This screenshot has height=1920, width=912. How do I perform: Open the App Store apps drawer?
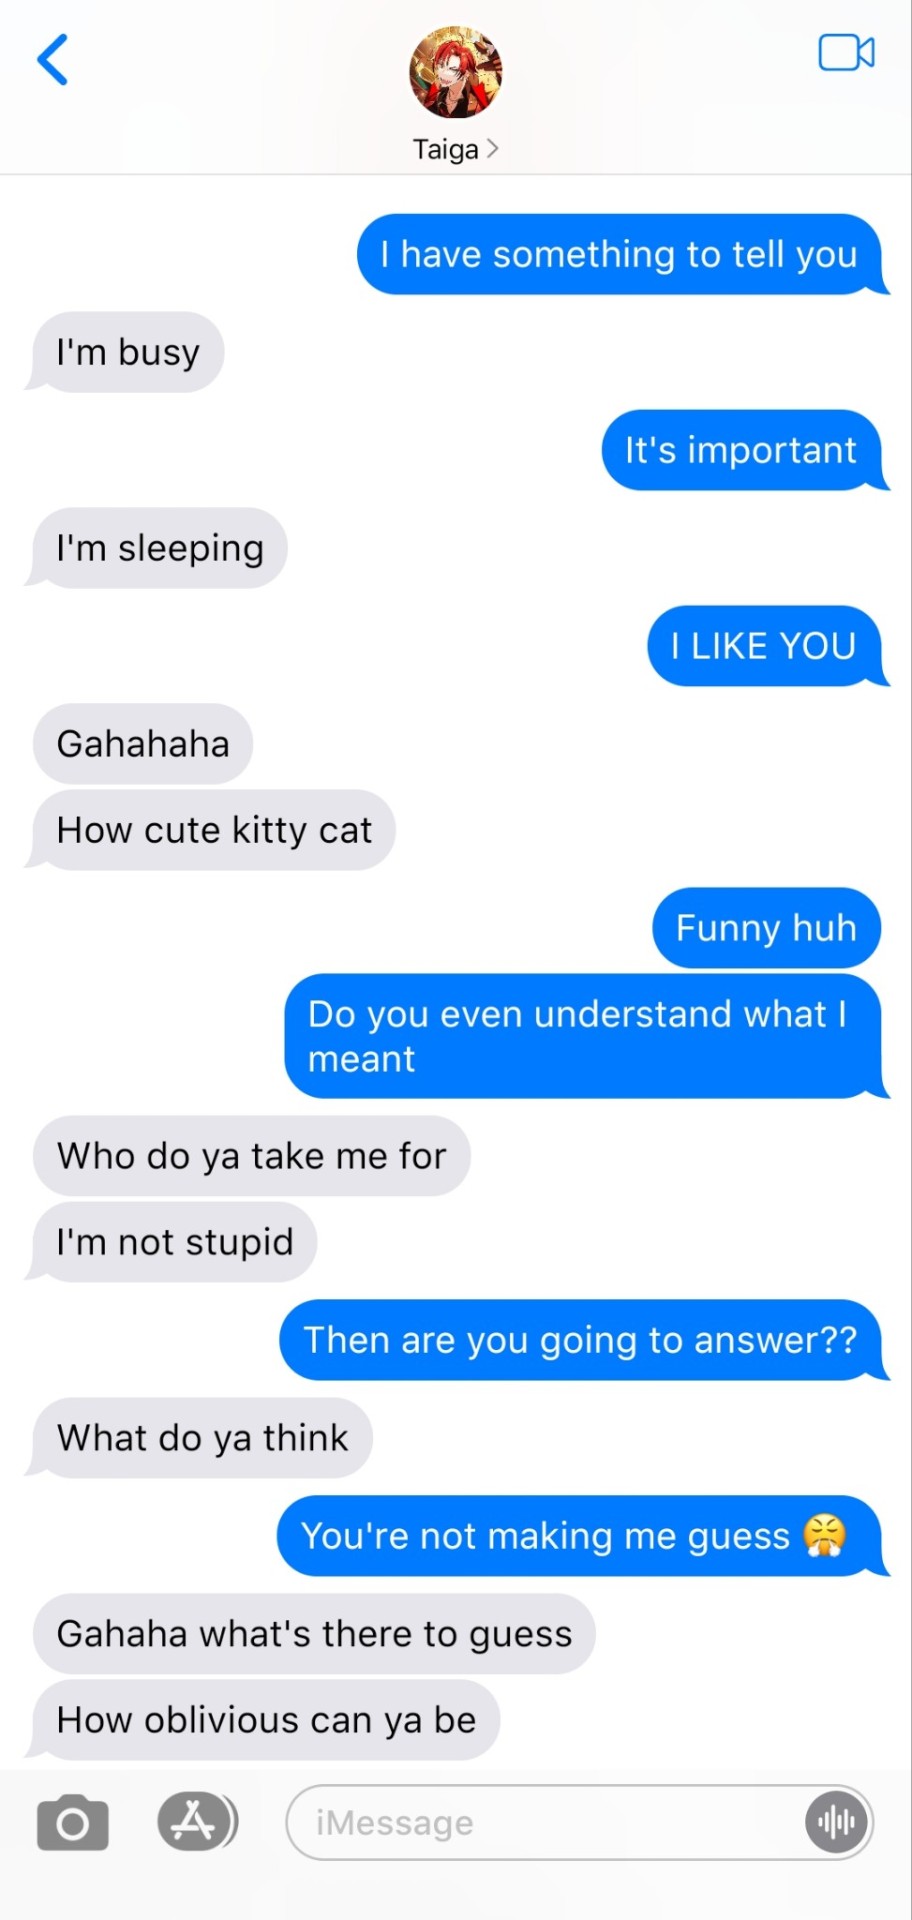point(197,1822)
